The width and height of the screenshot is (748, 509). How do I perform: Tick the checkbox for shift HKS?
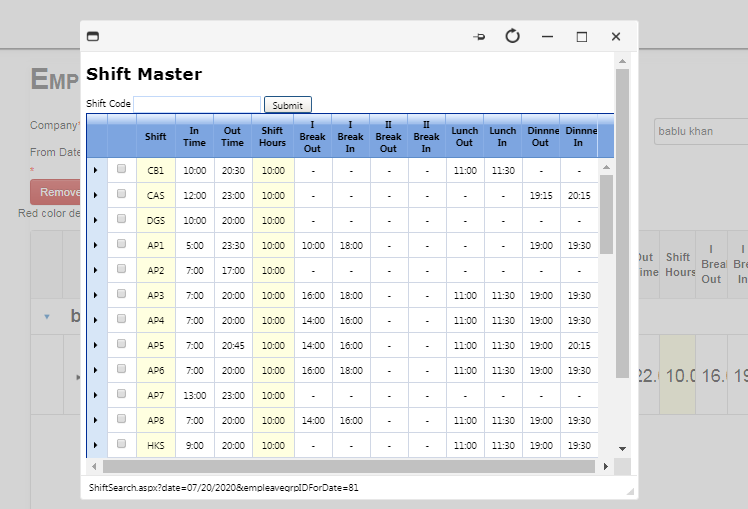click(122, 444)
